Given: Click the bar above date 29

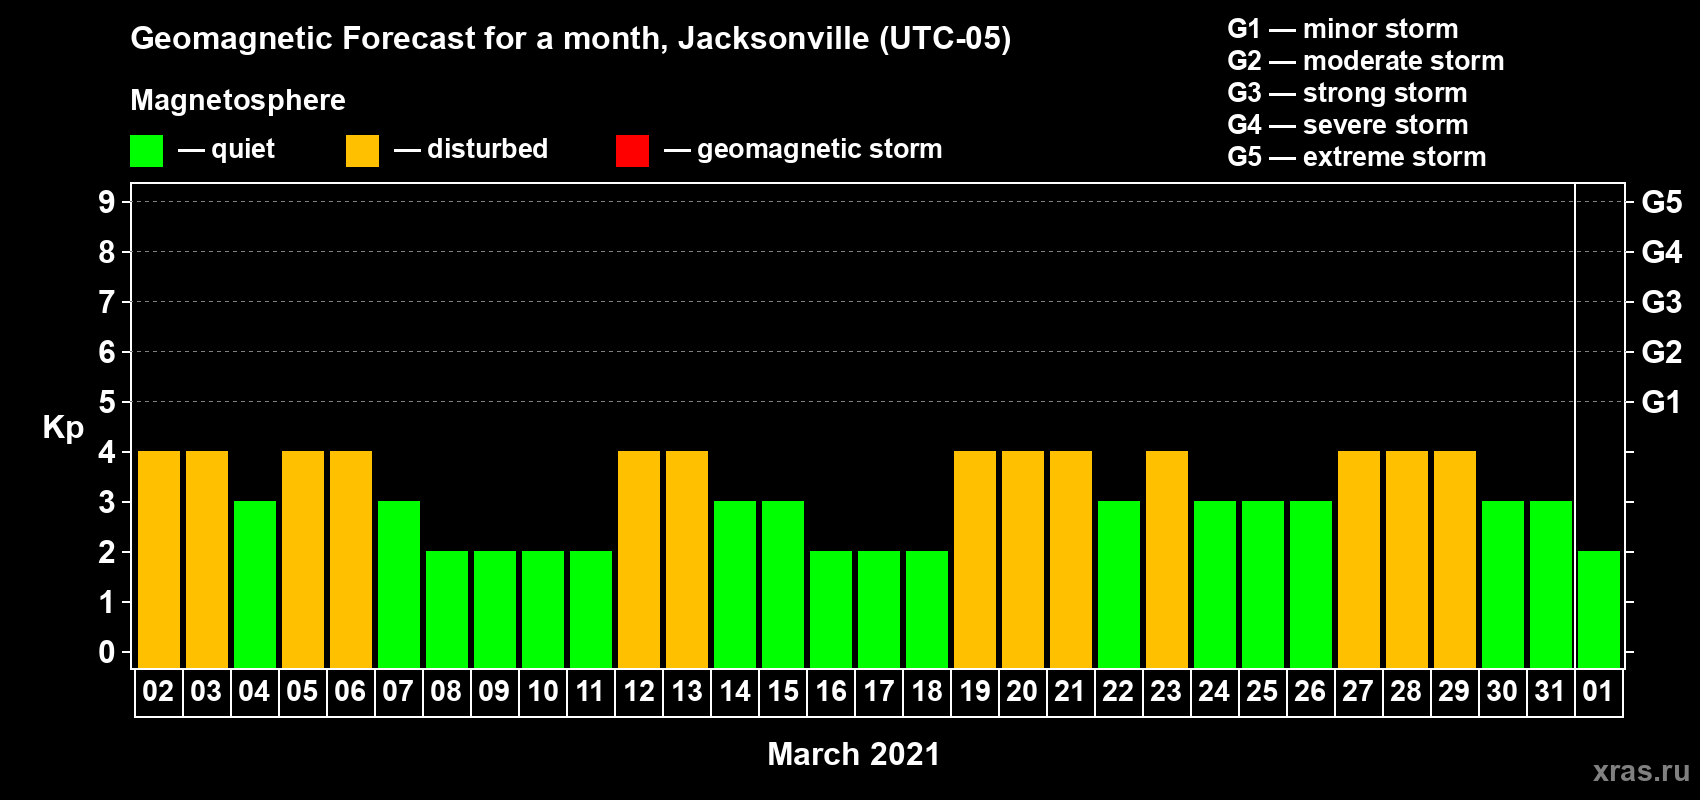Looking at the screenshot, I should click(x=1455, y=560).
